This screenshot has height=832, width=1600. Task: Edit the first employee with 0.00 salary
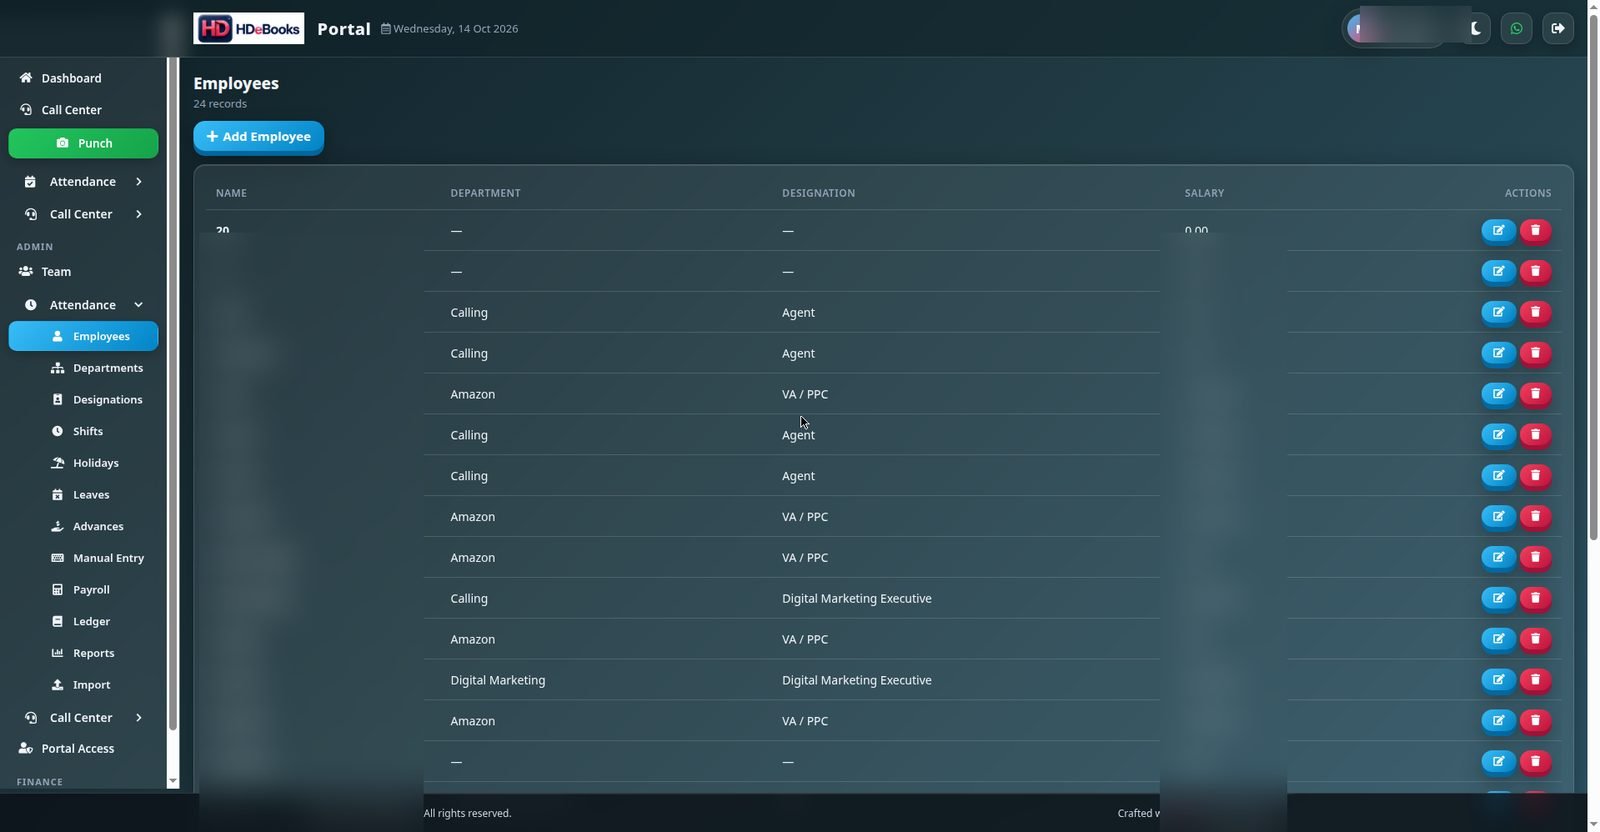coord(1498,231)
